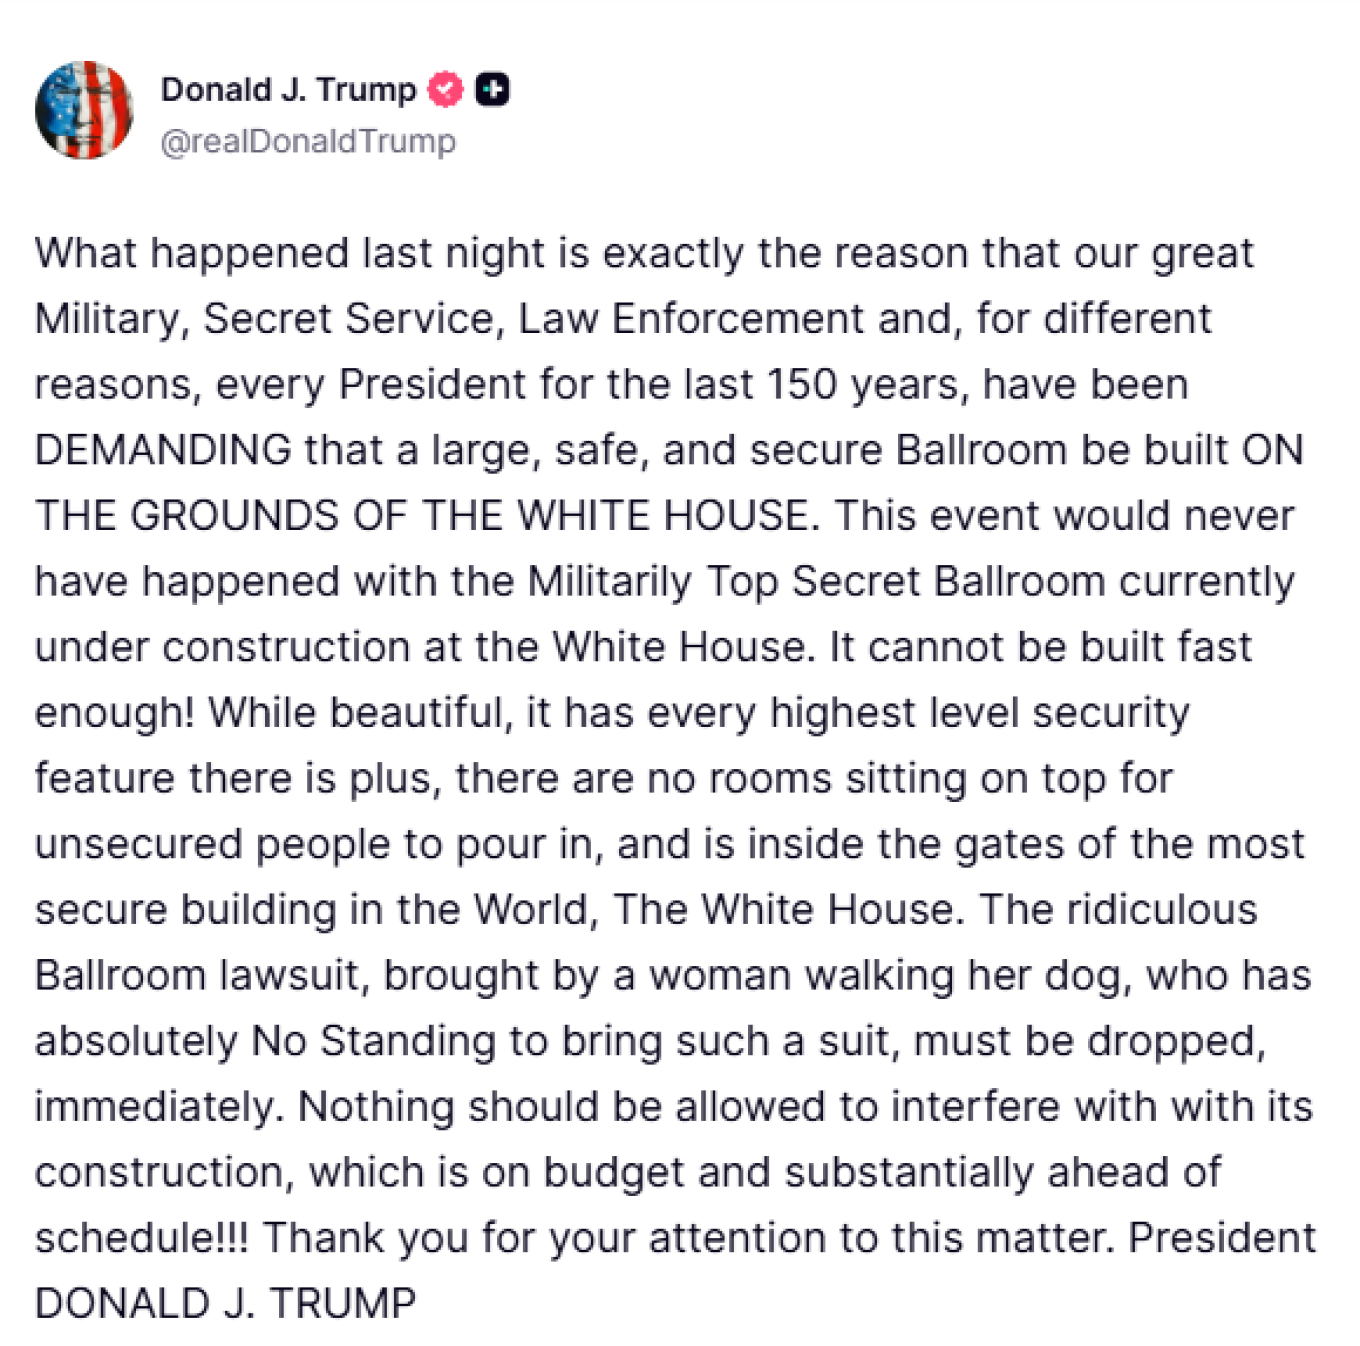Viewport: 1360px width, 1346px height.
Task: Click the profile avatar picture
Action: coord(84,110)
